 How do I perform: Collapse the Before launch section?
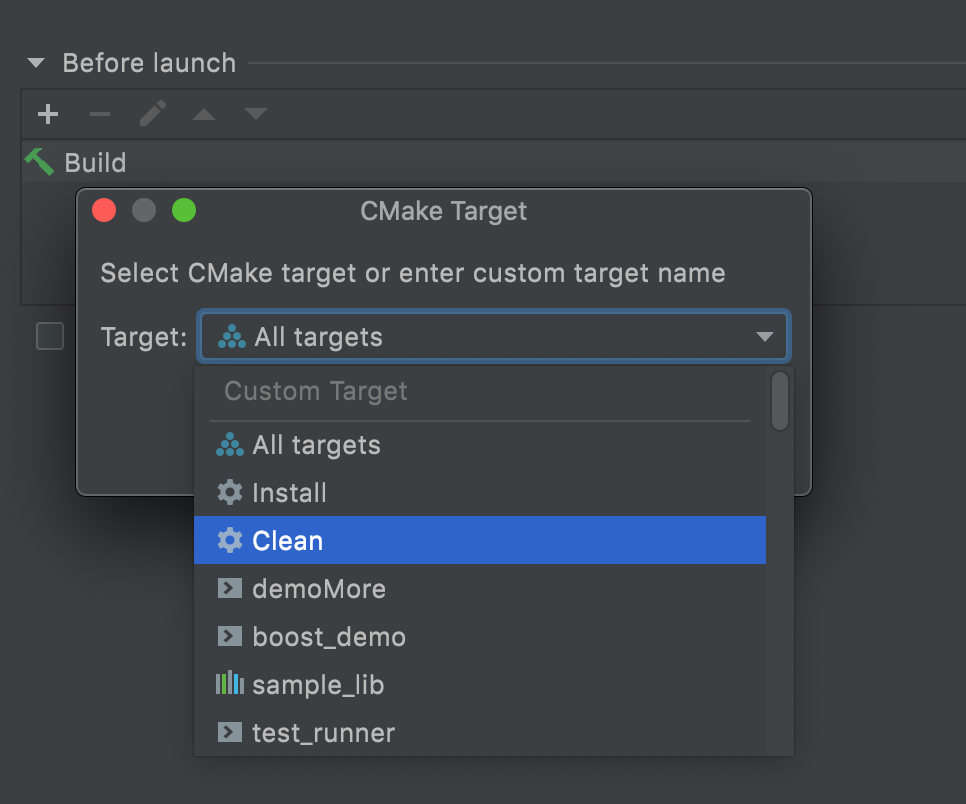pyautogui.click(x=36, y=63)
